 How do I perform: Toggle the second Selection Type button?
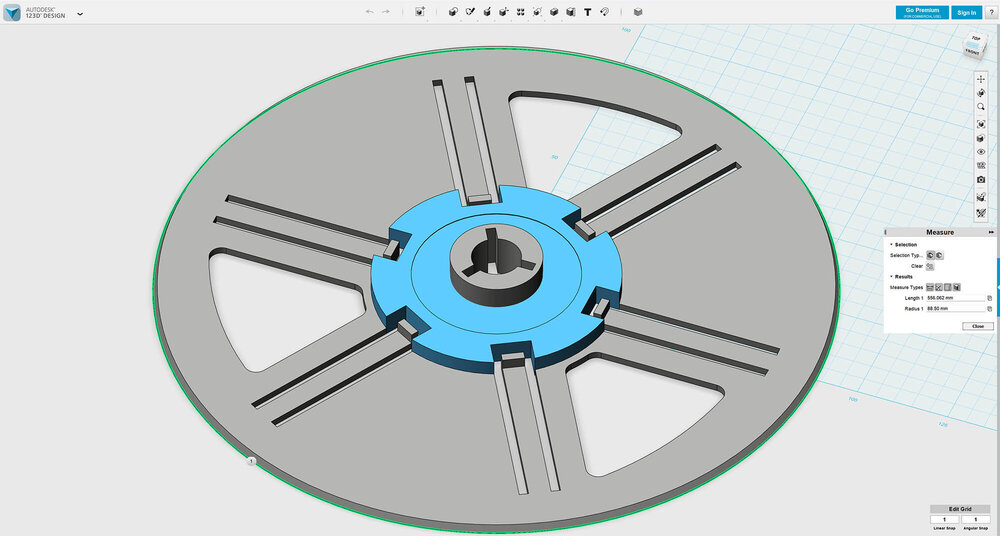click(939, 256)
